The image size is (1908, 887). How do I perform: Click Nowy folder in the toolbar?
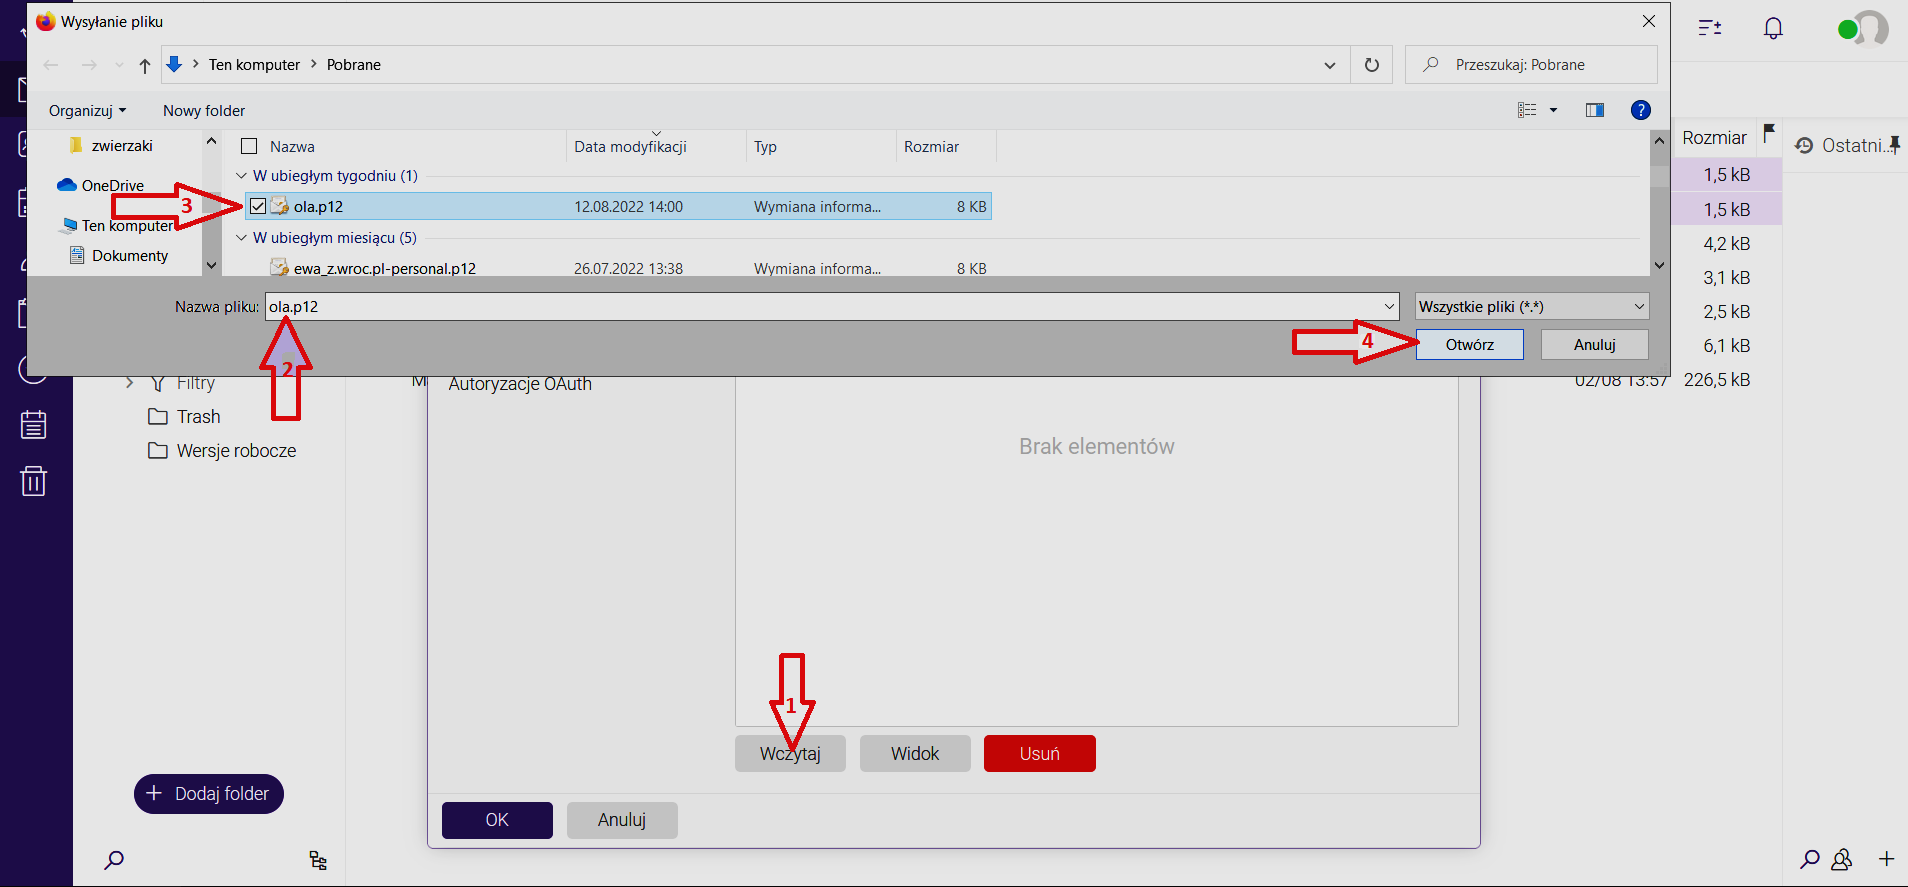pos(204,111)
